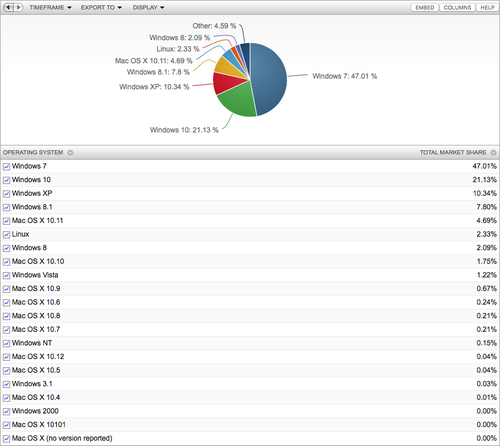Click the 'Linux: 2.33 %' chart label
500x446 pixels.
click(x=178, y=49)
